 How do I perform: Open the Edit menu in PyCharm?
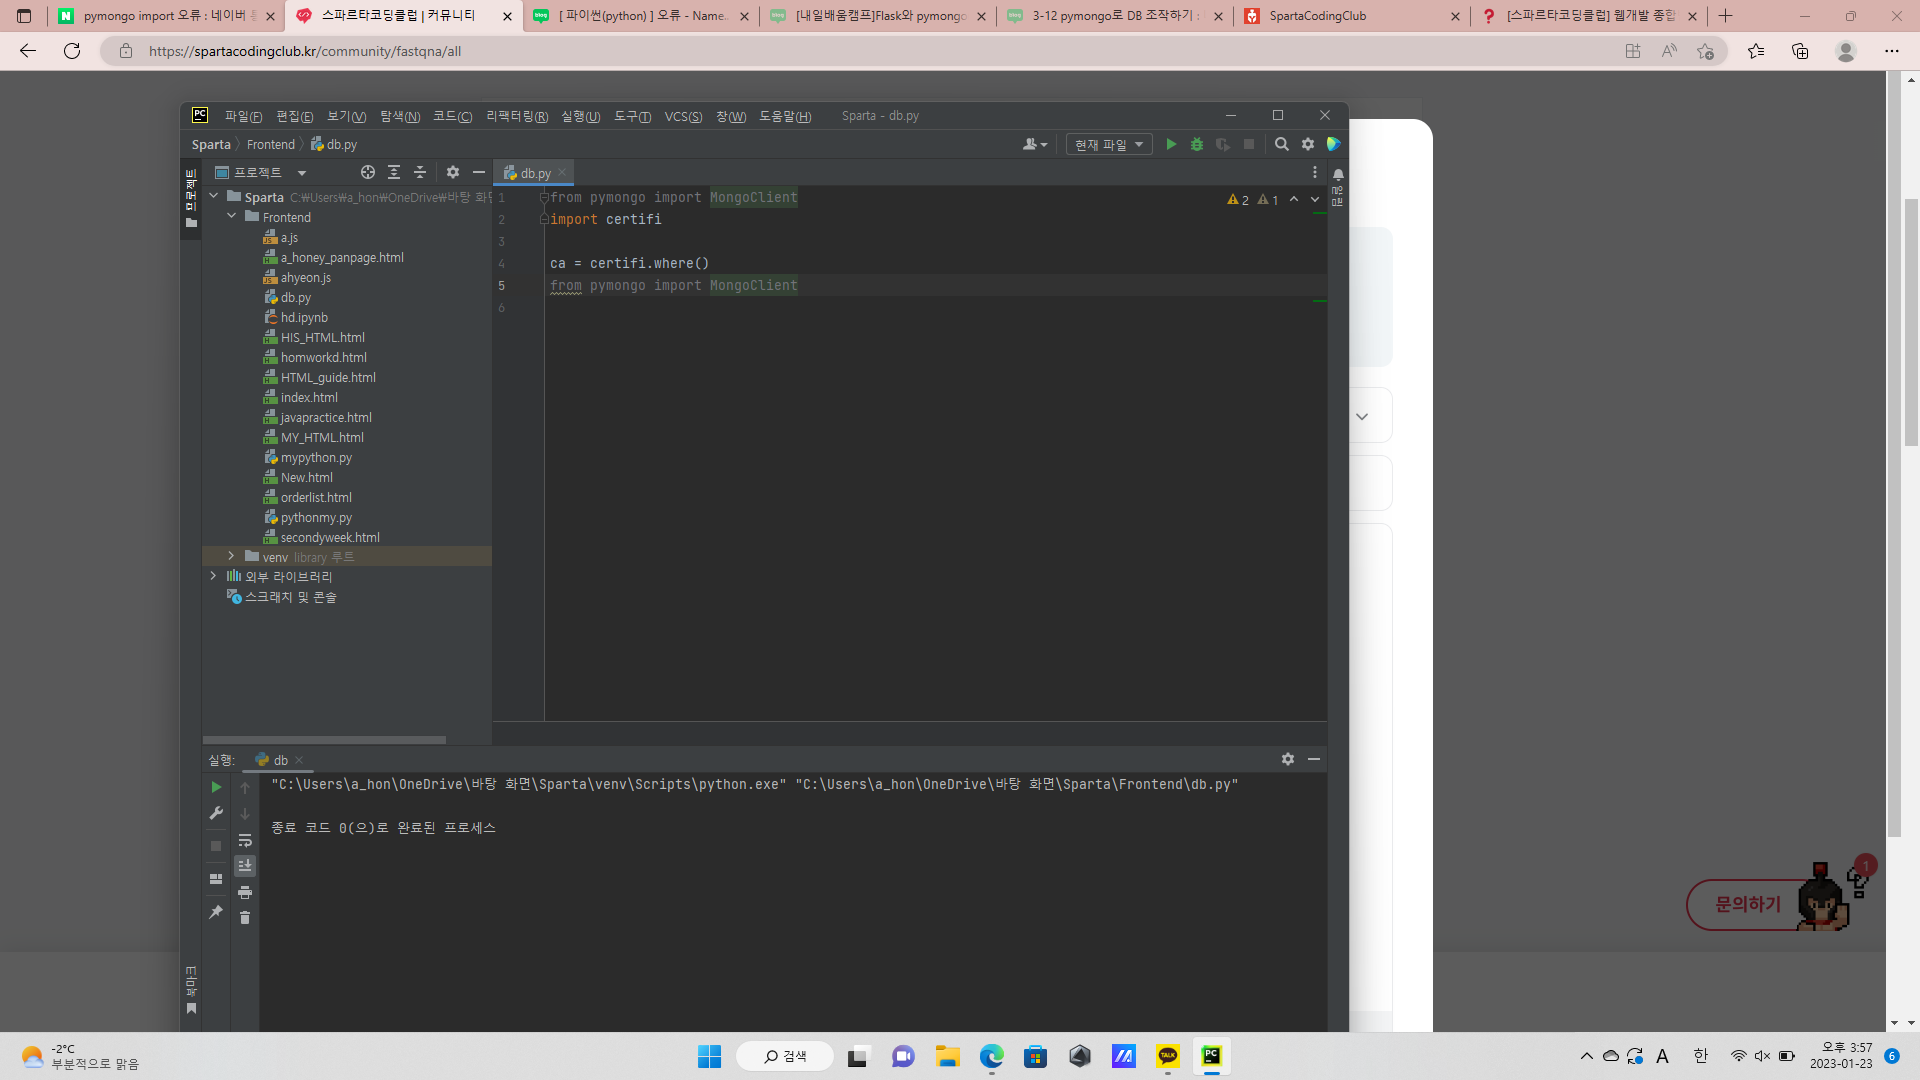[x=294, y=117]
